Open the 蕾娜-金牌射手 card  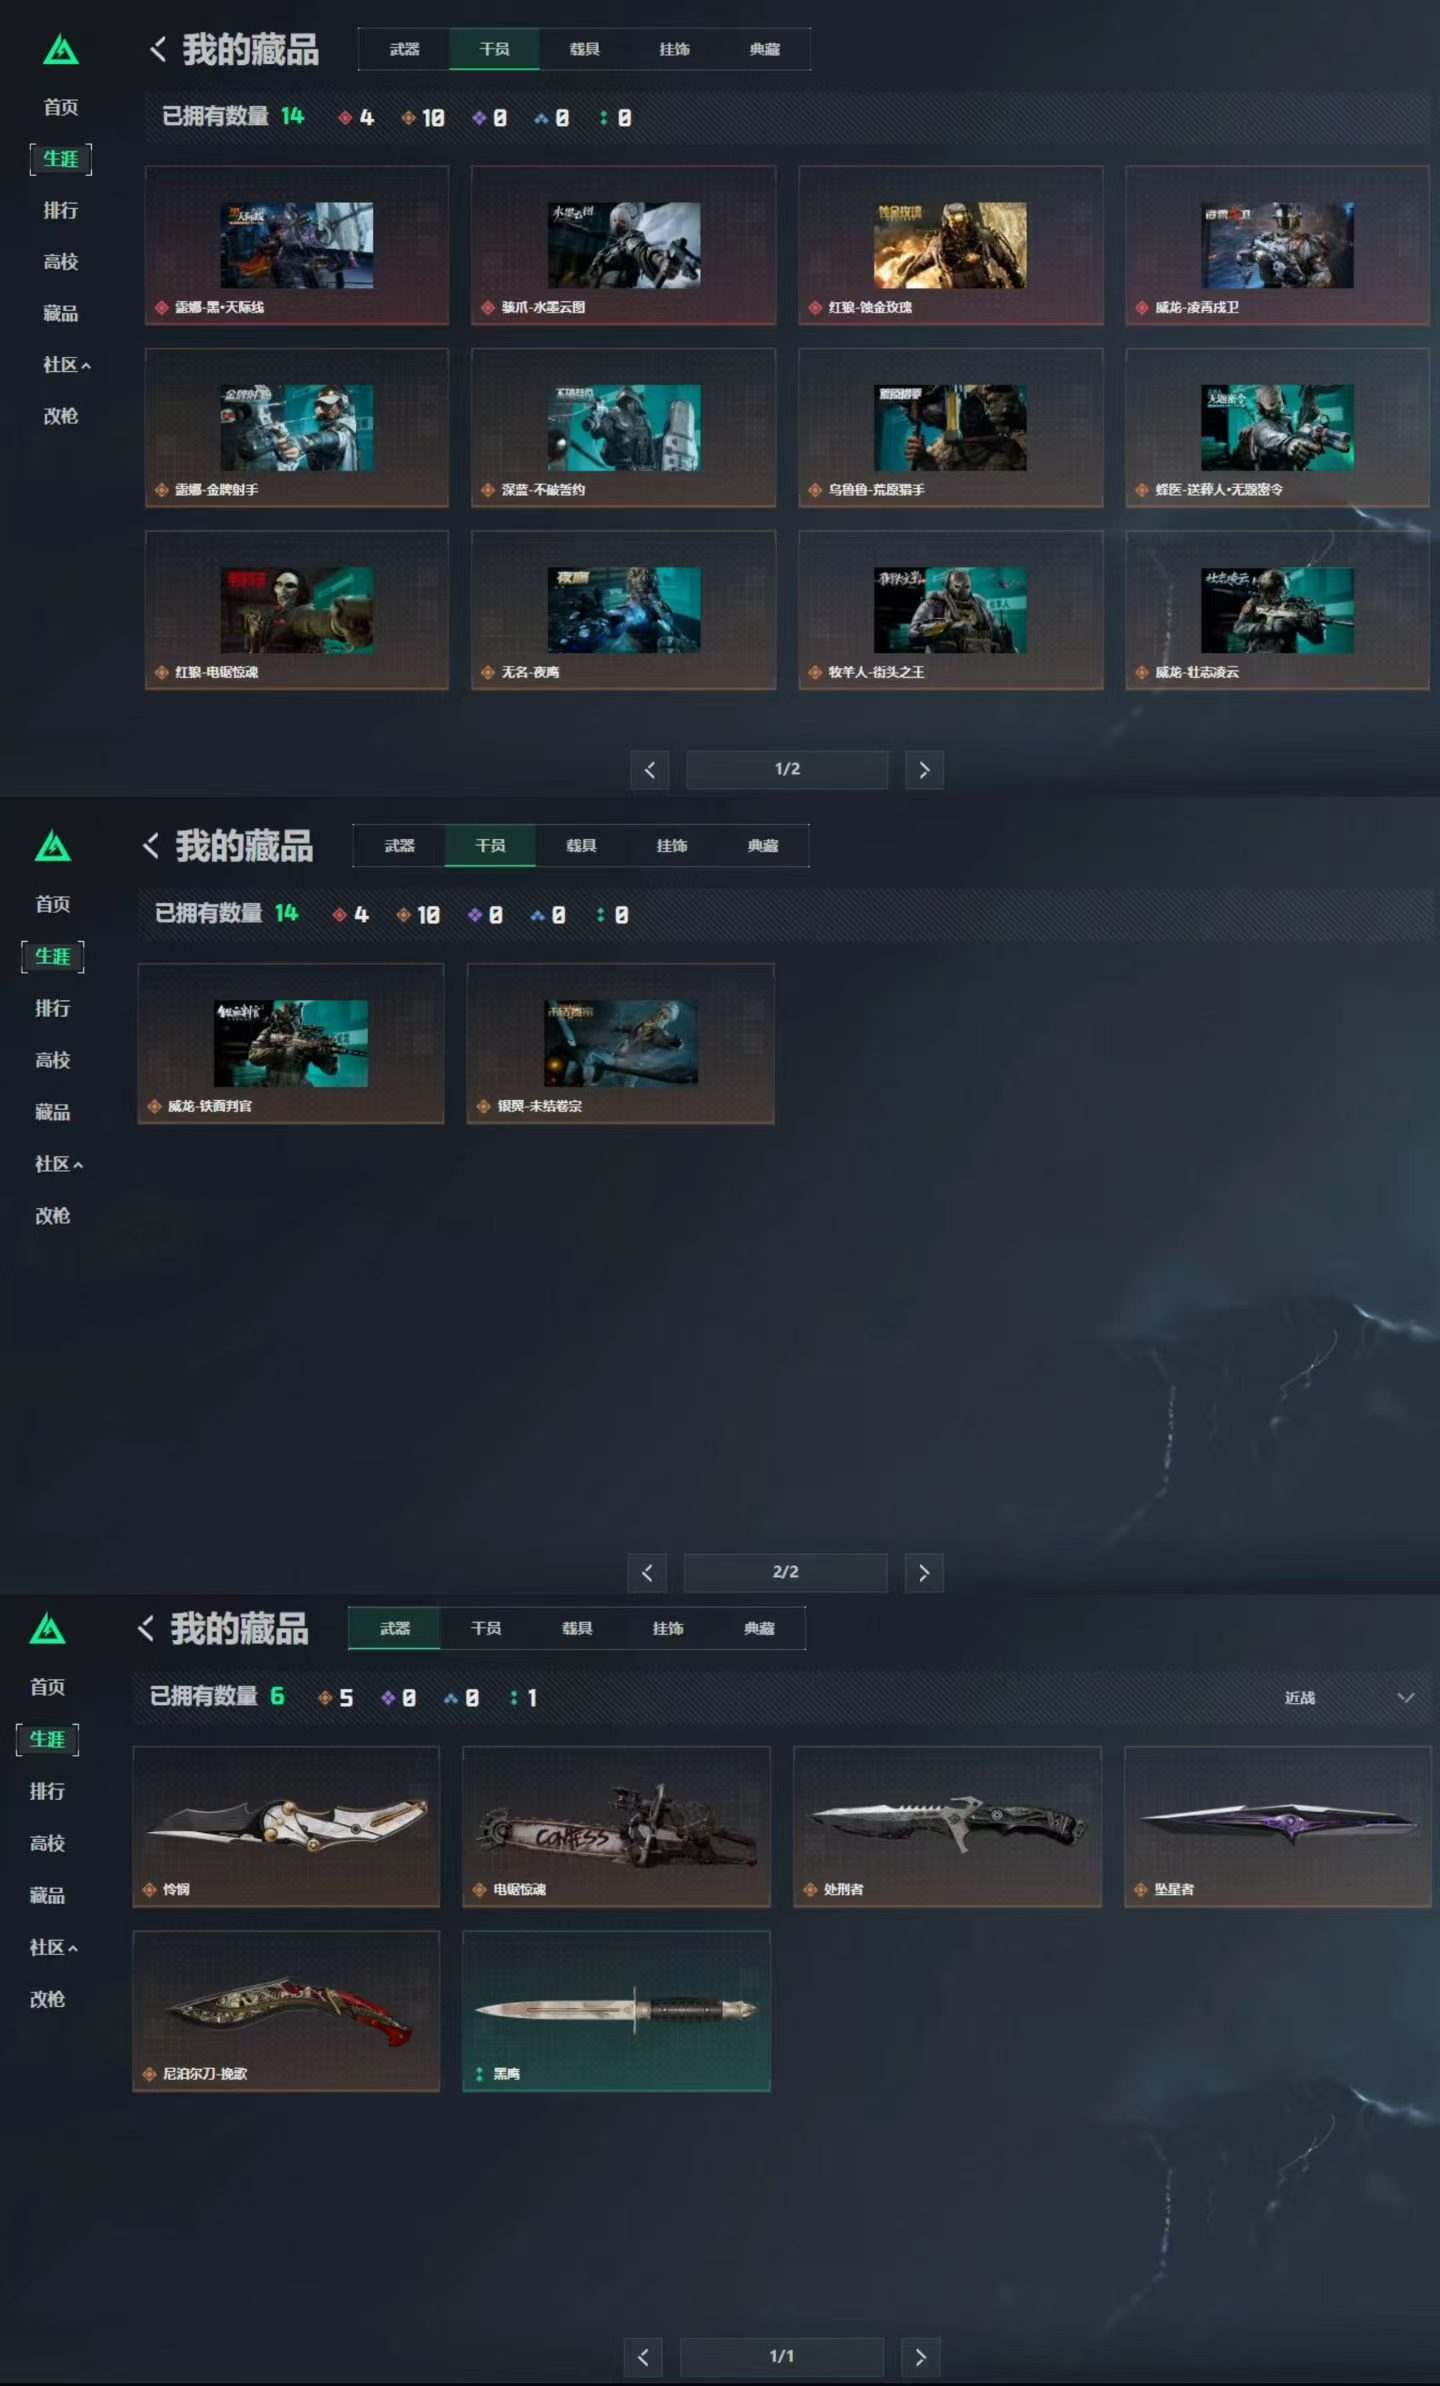coord(297,427)
